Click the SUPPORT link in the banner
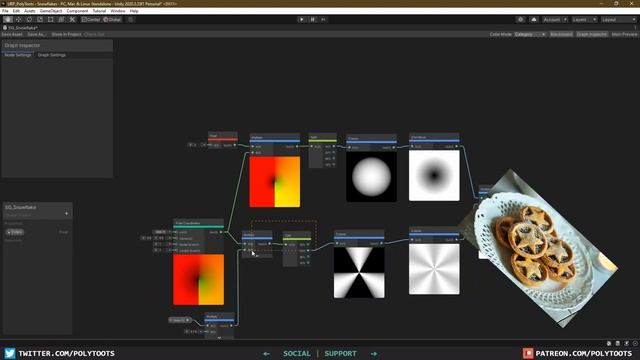This screenshot has height=360, width=640. point(340,353)
